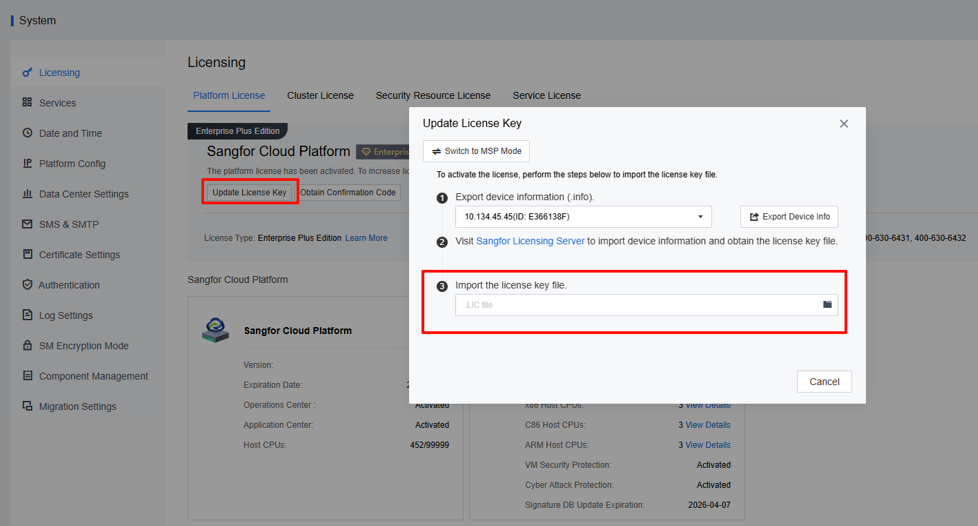
Task: Click the Platform Config icon
Action: (x=27, y=163)
